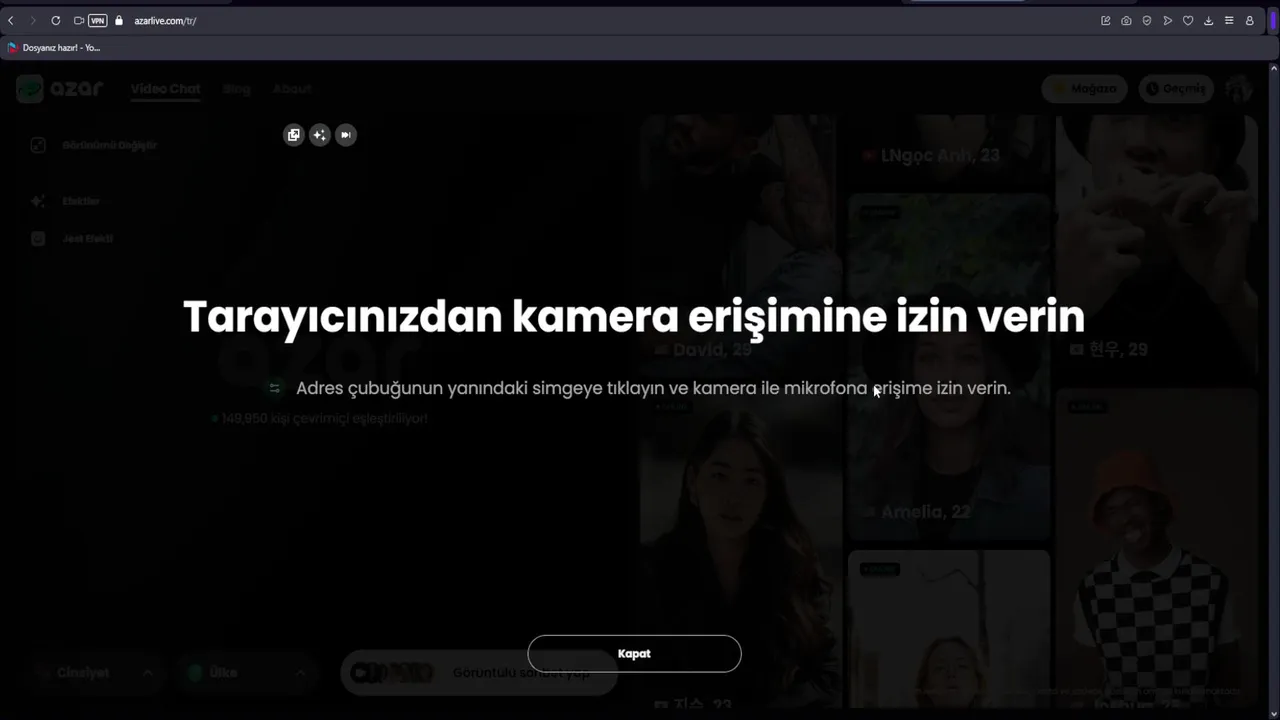Click the heart bookmark icon
The image size is (1280, 720).
[x=1188, y=20]
